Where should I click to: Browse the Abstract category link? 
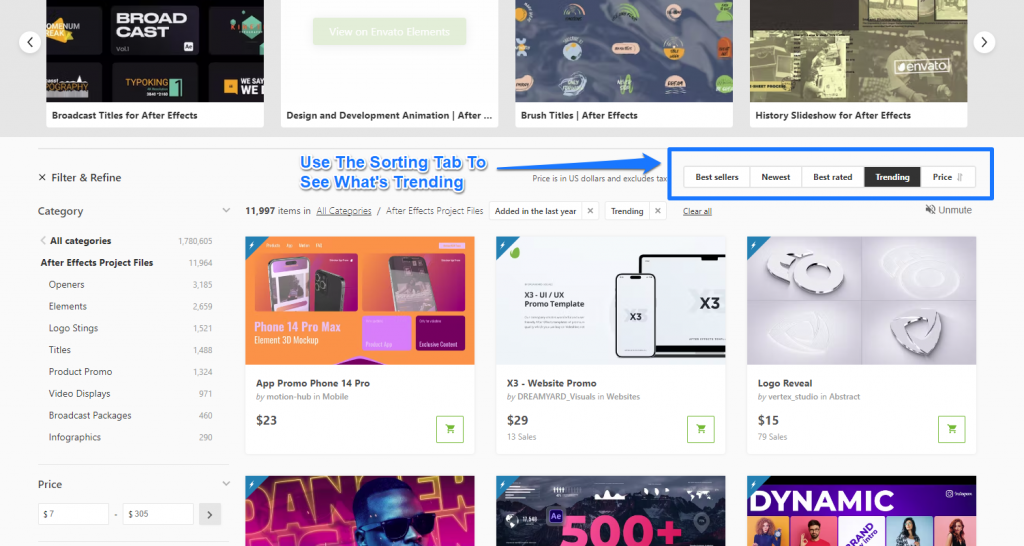tap(844, 396)
